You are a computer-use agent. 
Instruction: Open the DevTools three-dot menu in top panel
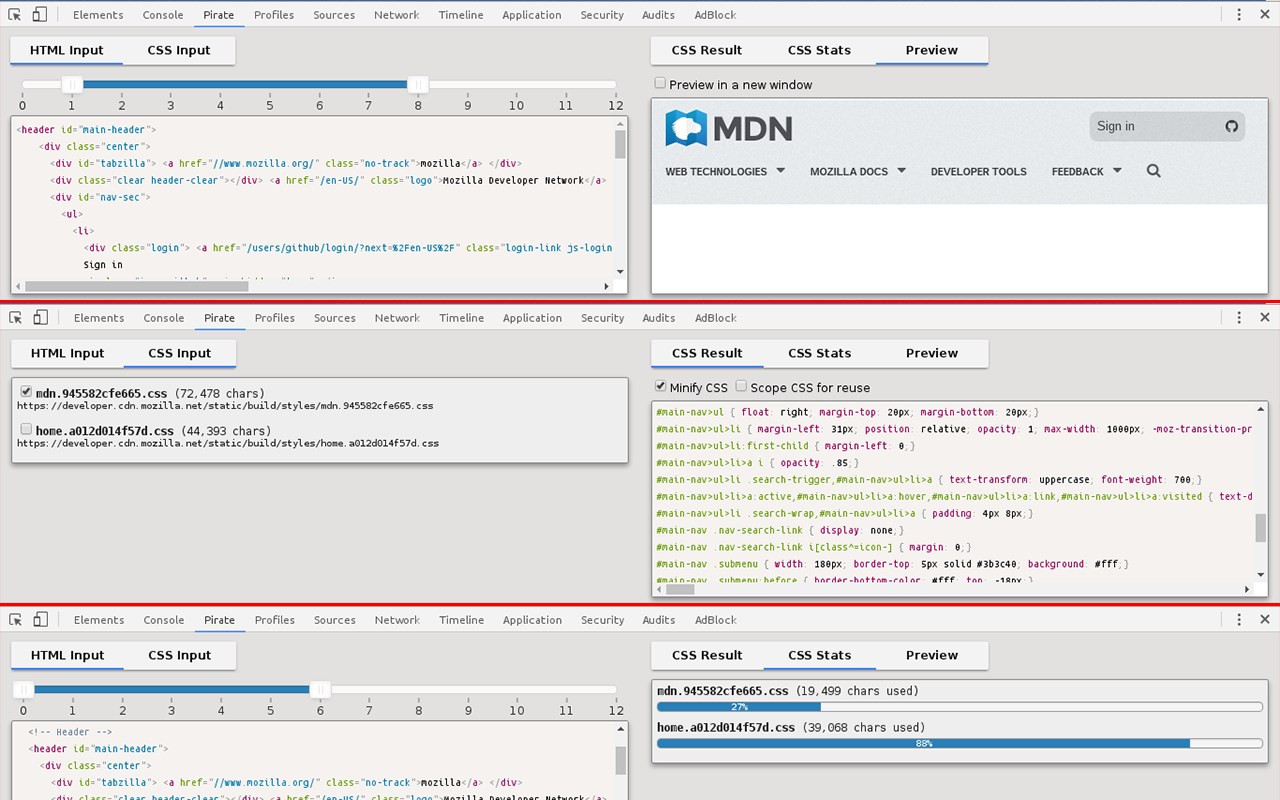(x=1239, y=15)
